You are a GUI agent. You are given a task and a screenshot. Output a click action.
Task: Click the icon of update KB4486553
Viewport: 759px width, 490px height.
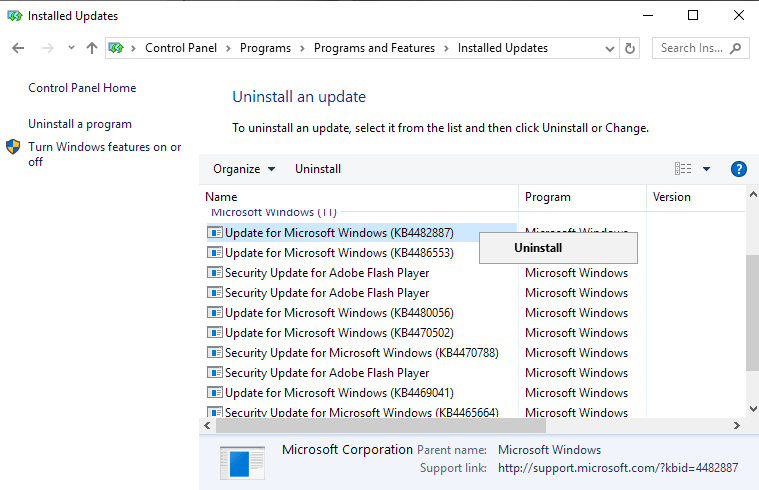pyautogui.click(x=214, y=252)
